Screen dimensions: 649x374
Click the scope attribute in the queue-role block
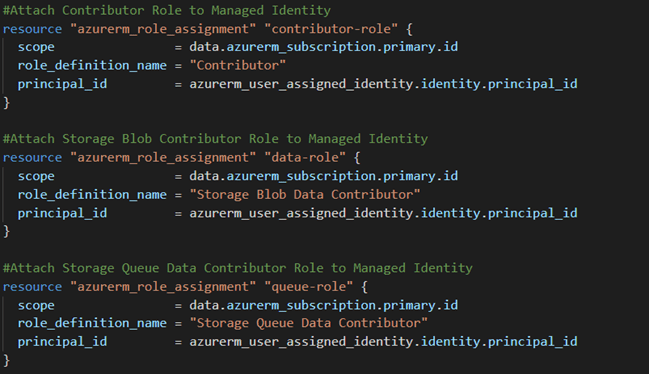(36, 305)
